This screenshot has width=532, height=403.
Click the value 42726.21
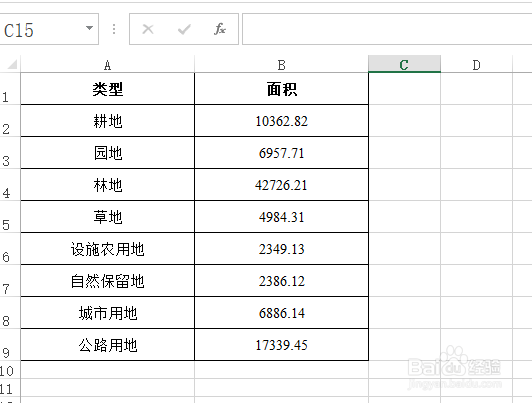coord(281,185)
